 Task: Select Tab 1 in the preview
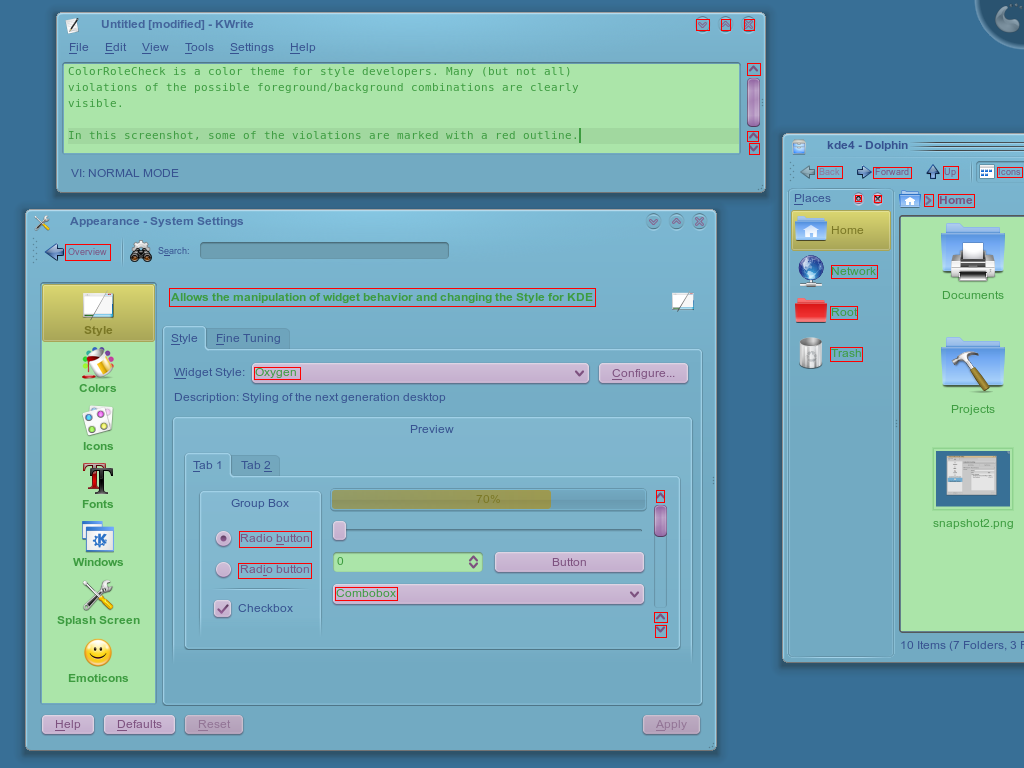click(208, 465)
